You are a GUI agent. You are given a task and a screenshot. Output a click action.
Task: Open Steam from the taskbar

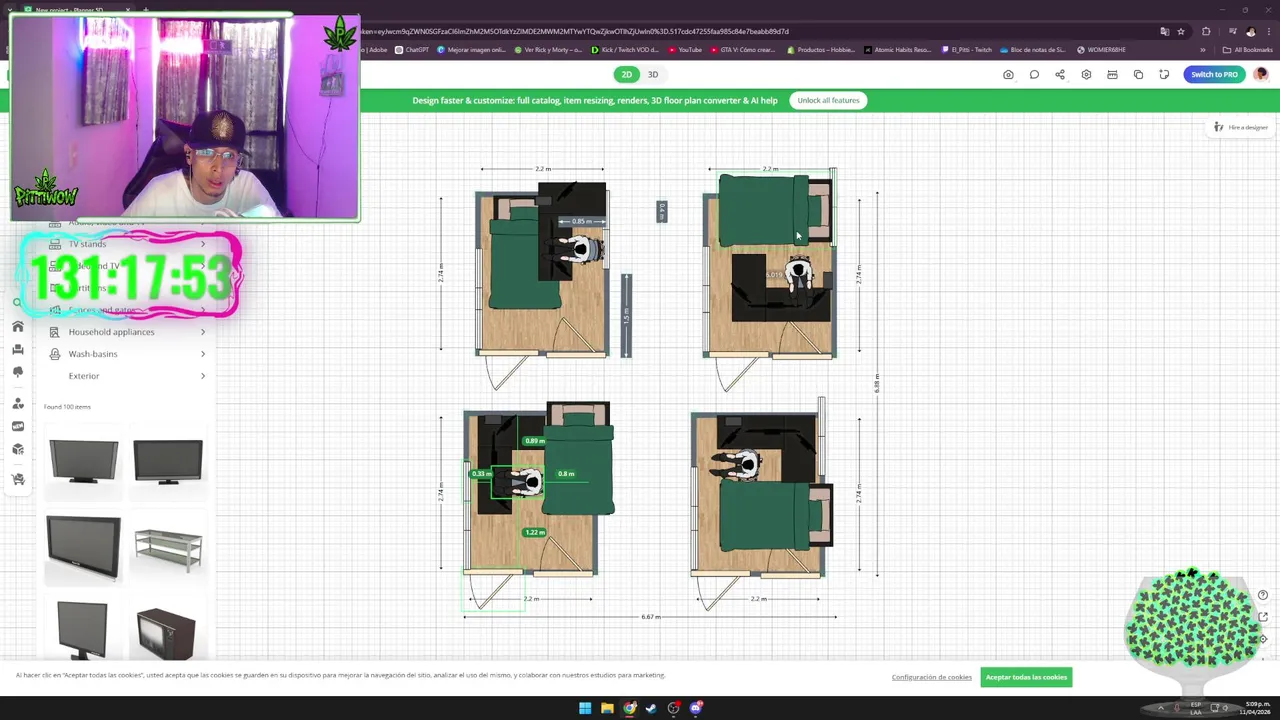click(652, 708)
